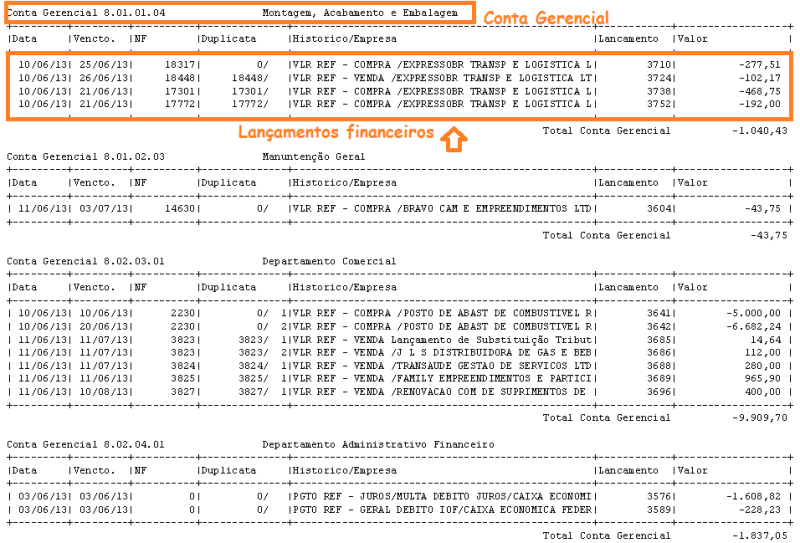Click the title 'Departamento Administrativo Financeiro'

click(x=378, y=445)
